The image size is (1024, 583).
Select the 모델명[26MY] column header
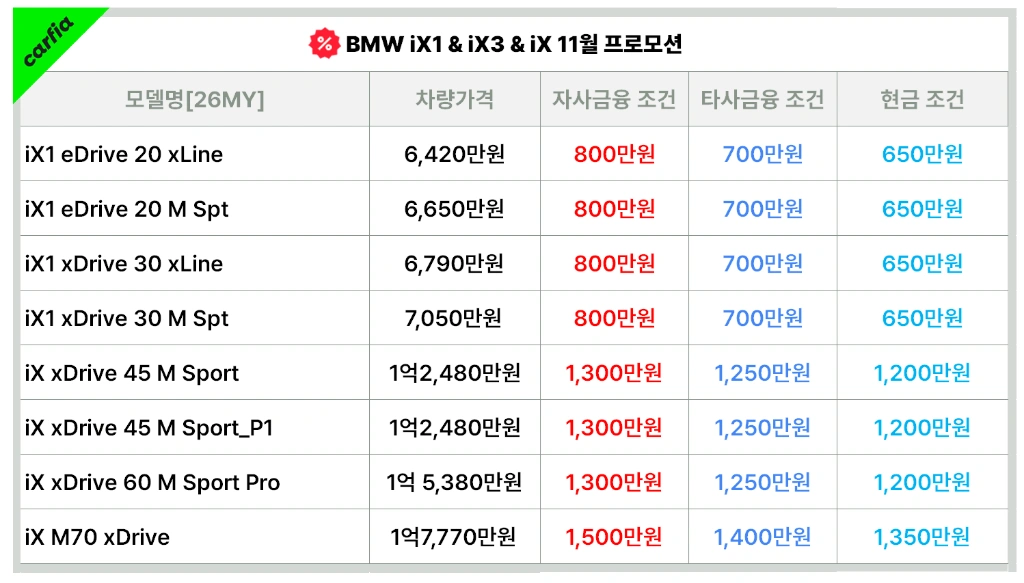pos(194,99)
